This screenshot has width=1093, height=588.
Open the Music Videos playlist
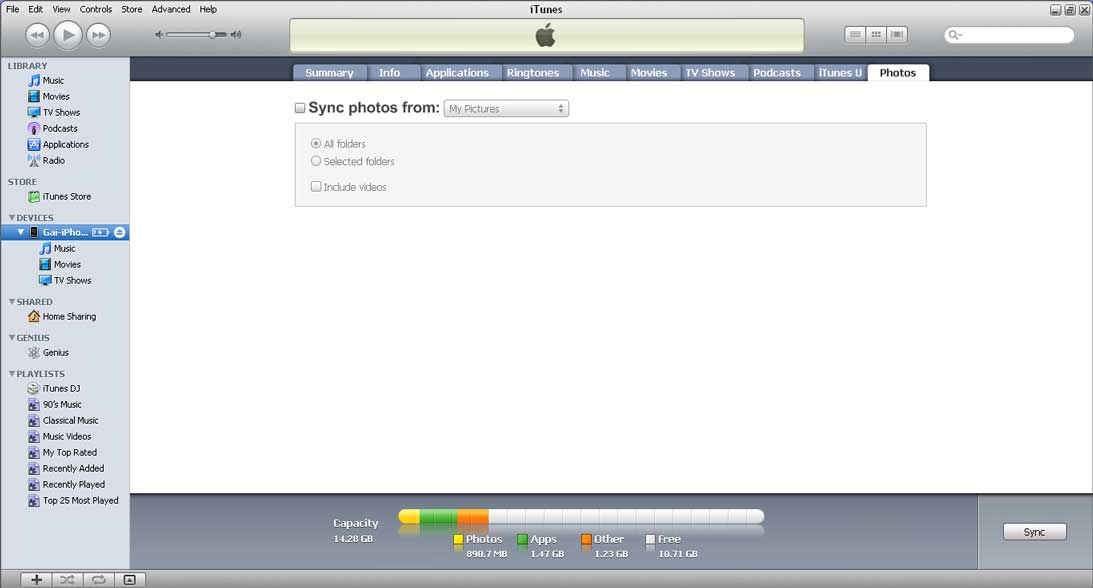pyautogui.click(x=67, y=436)
